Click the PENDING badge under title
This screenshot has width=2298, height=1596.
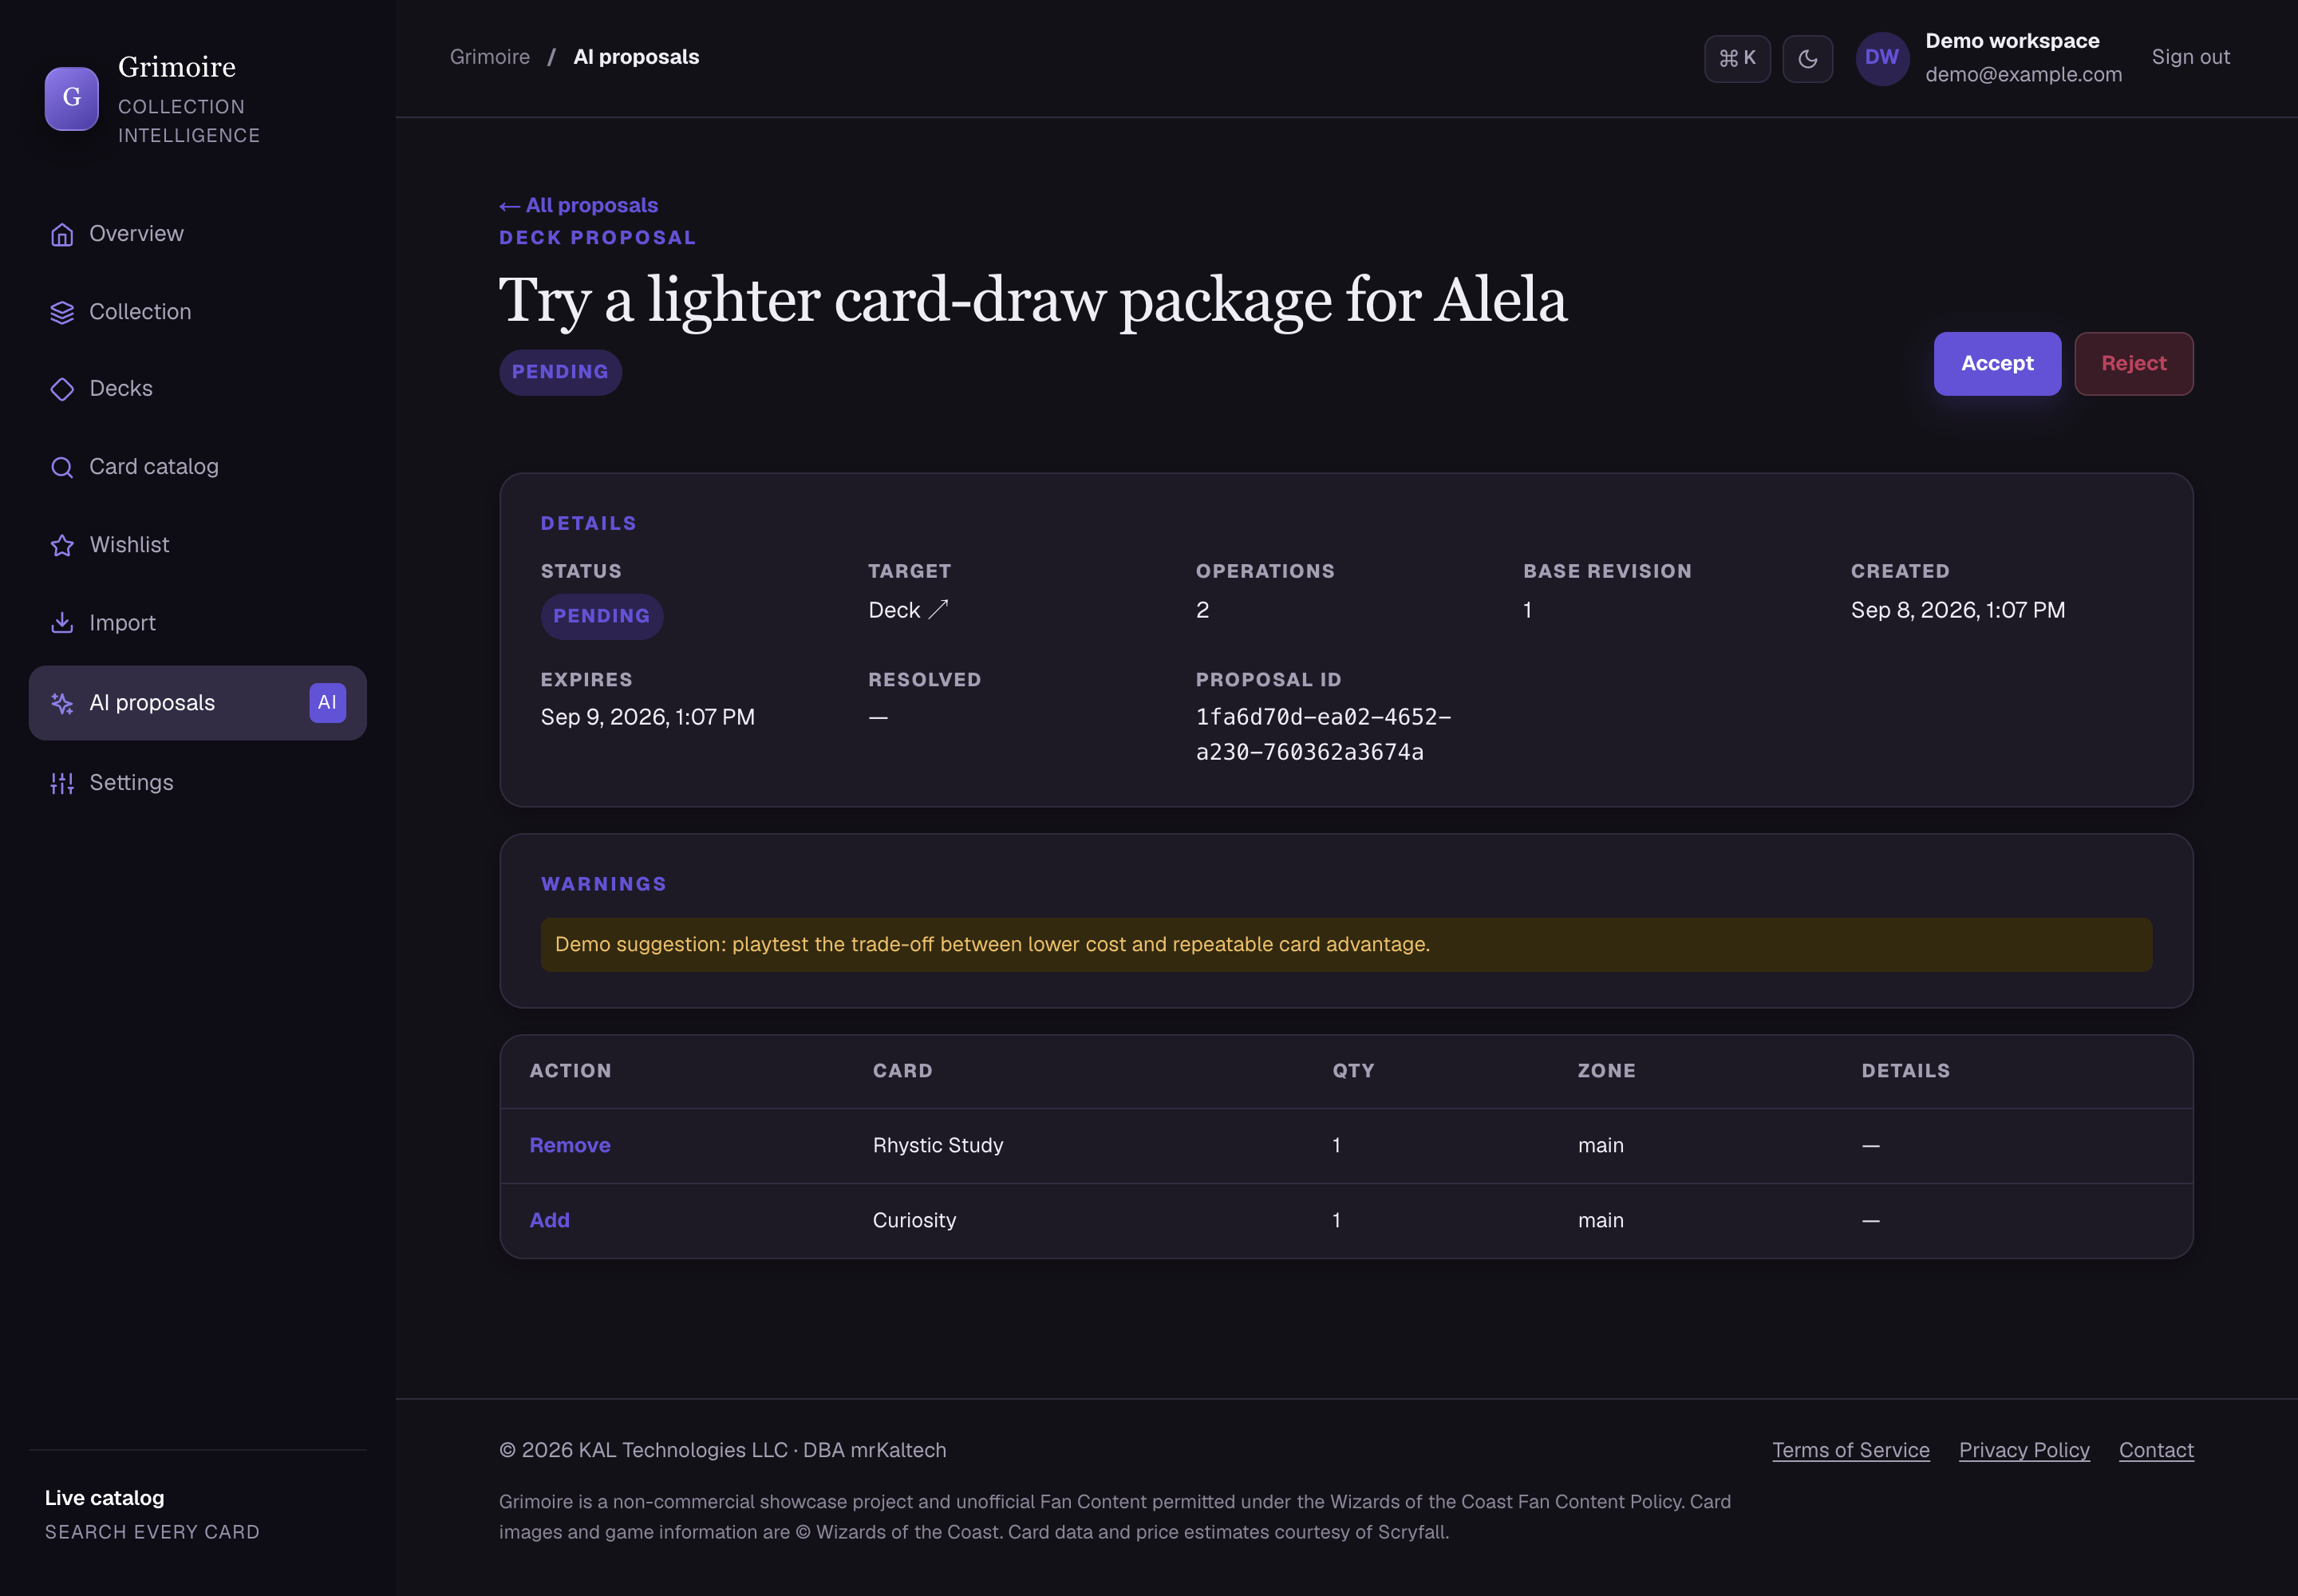point(560,373)
